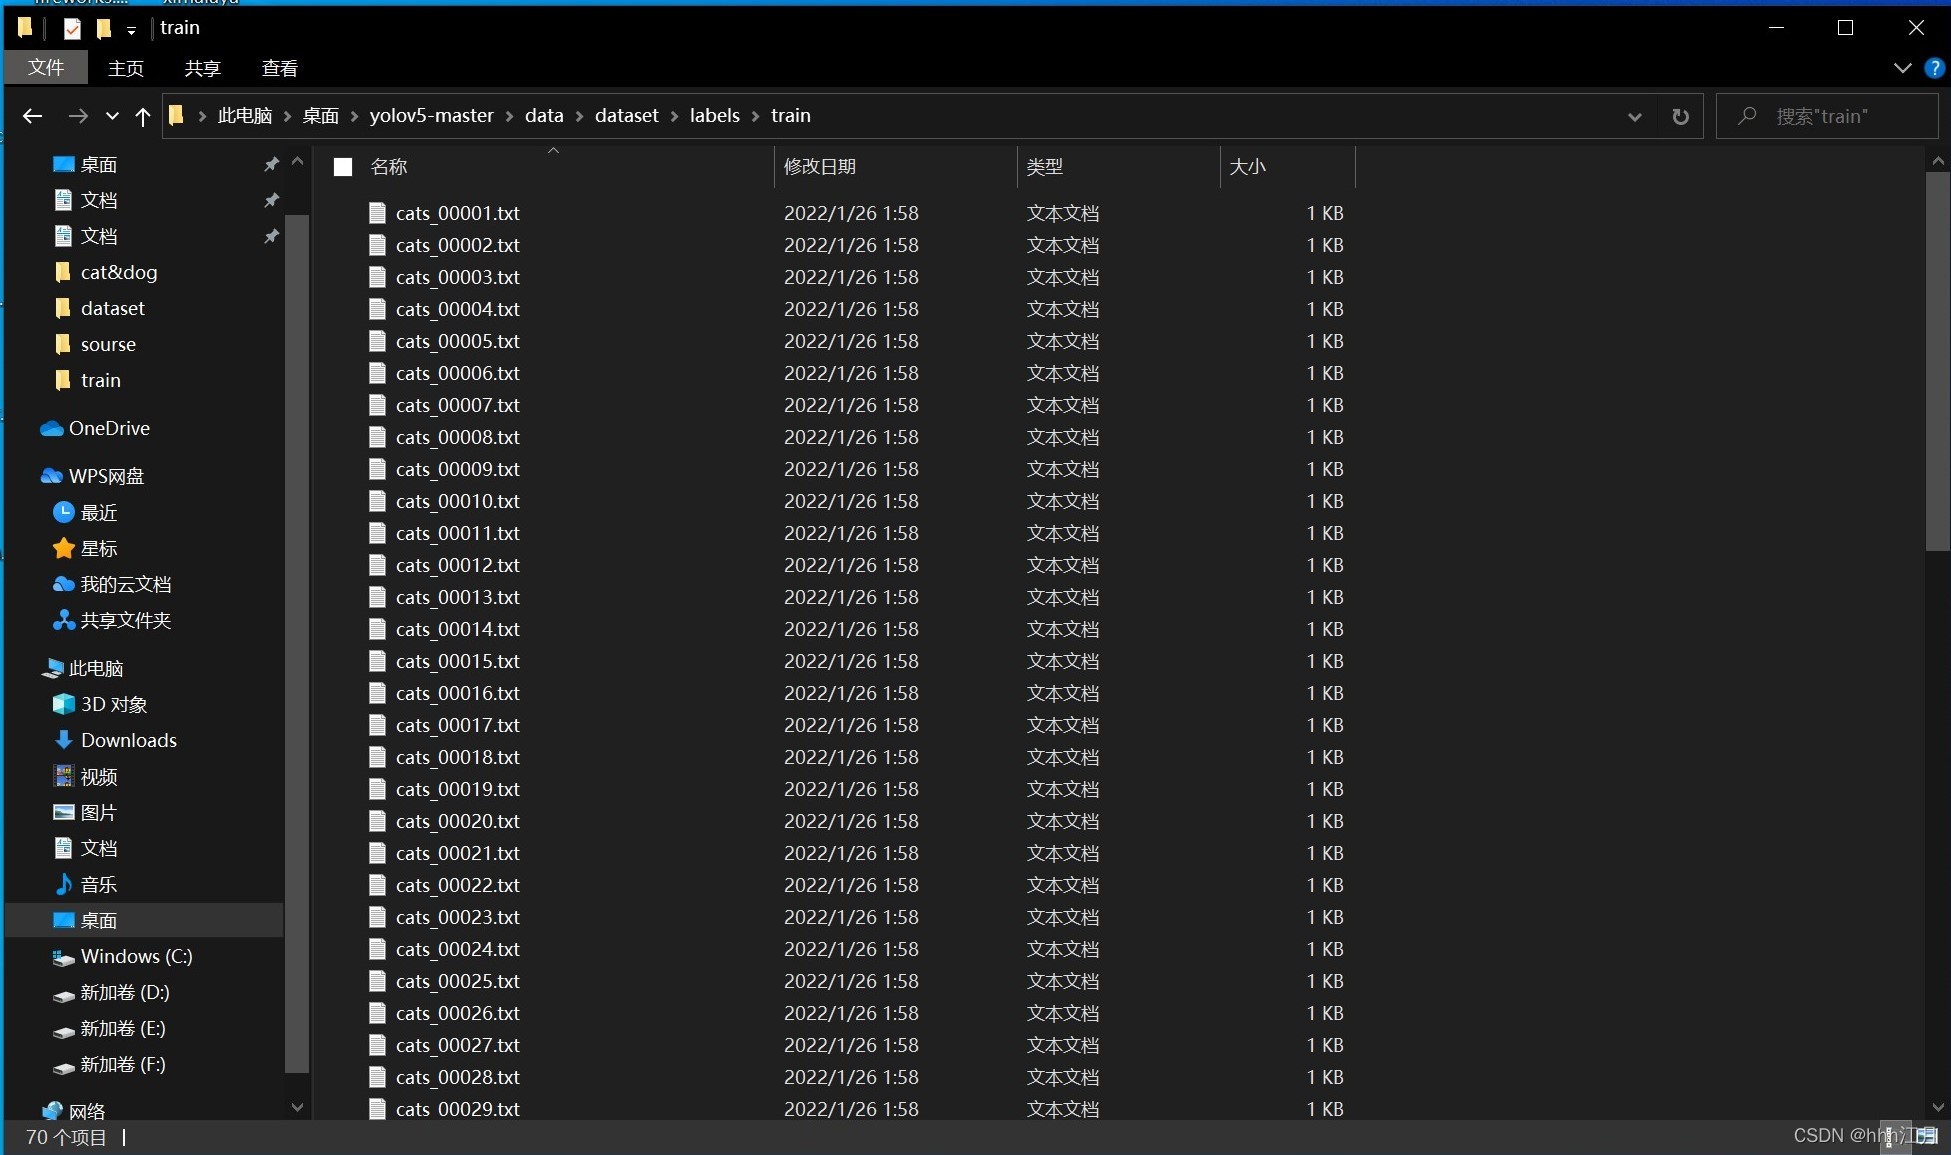
Task: Open the cat&dog quick access folder
Action: coord(106,272)
